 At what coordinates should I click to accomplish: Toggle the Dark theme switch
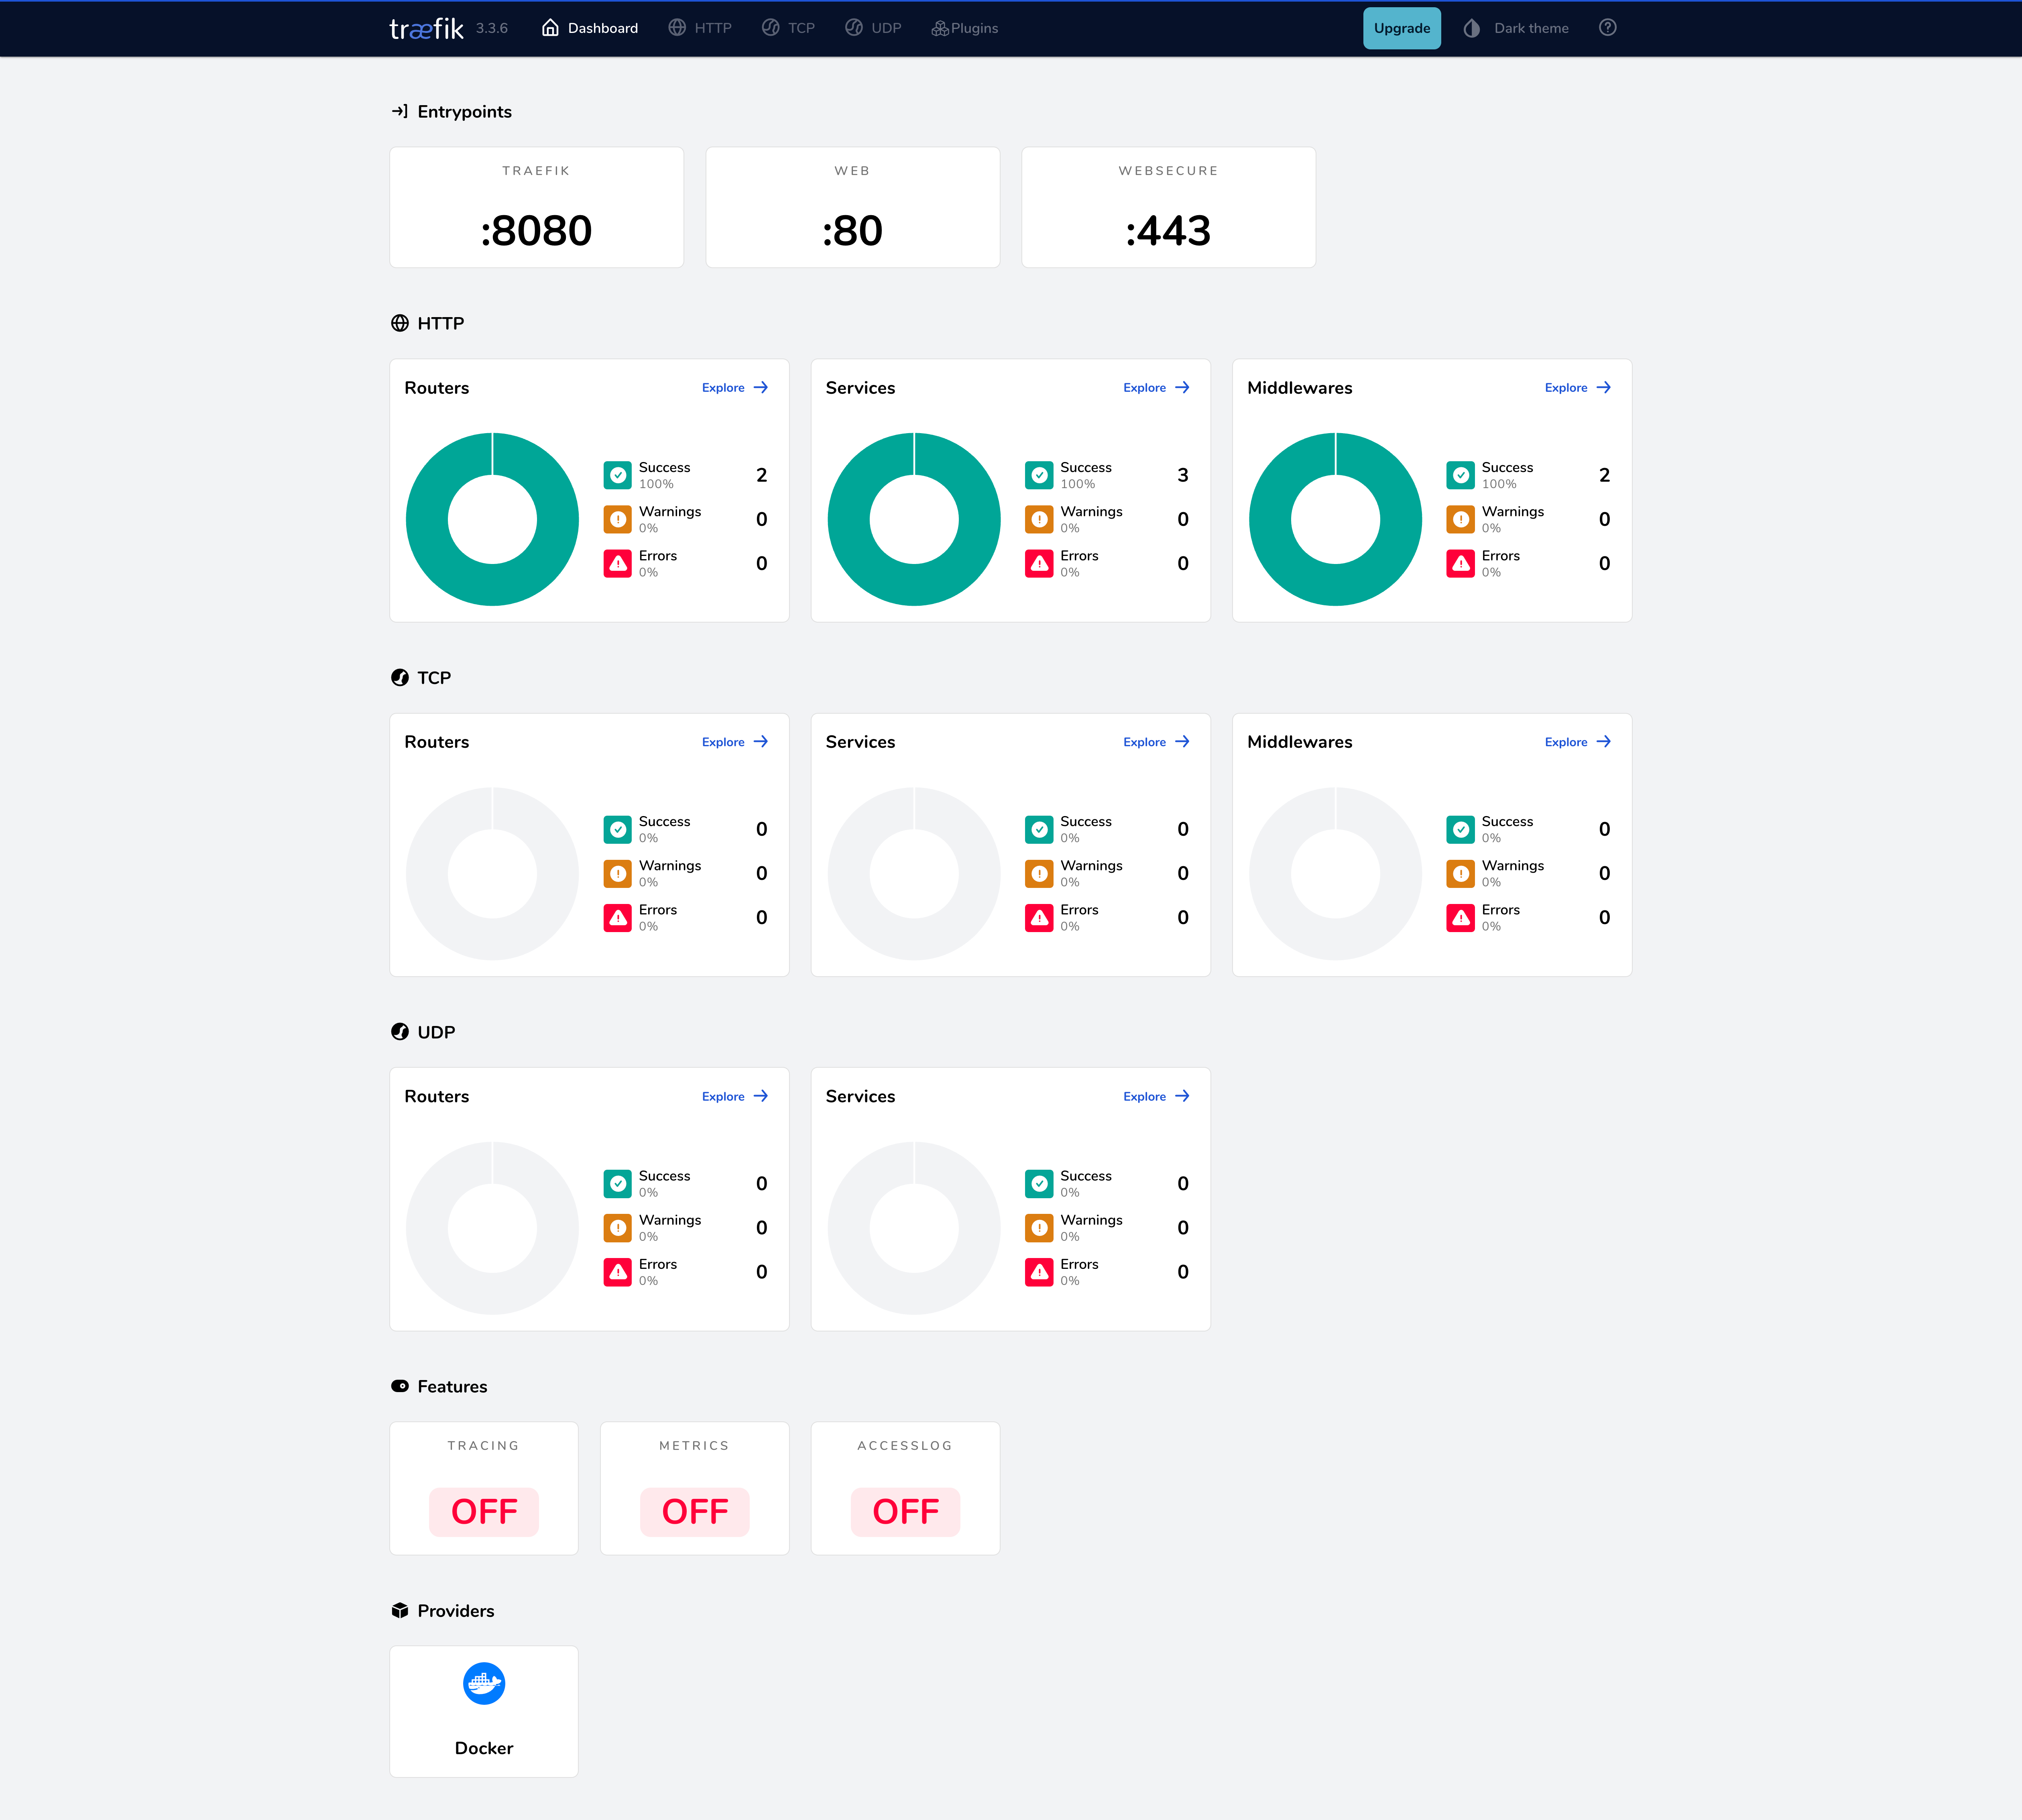coord(1516,28)
